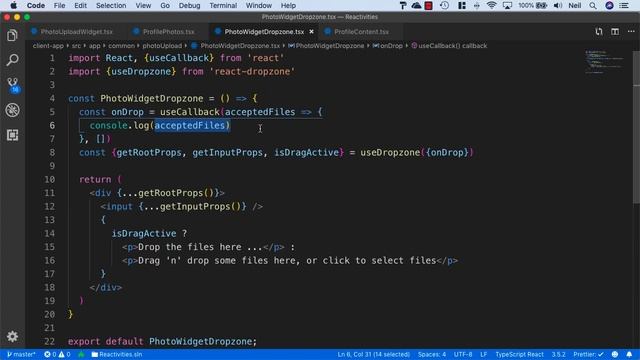Open Source Control view with badge
The height and width of the screenshot is (360, 640).
coord(12,85)
